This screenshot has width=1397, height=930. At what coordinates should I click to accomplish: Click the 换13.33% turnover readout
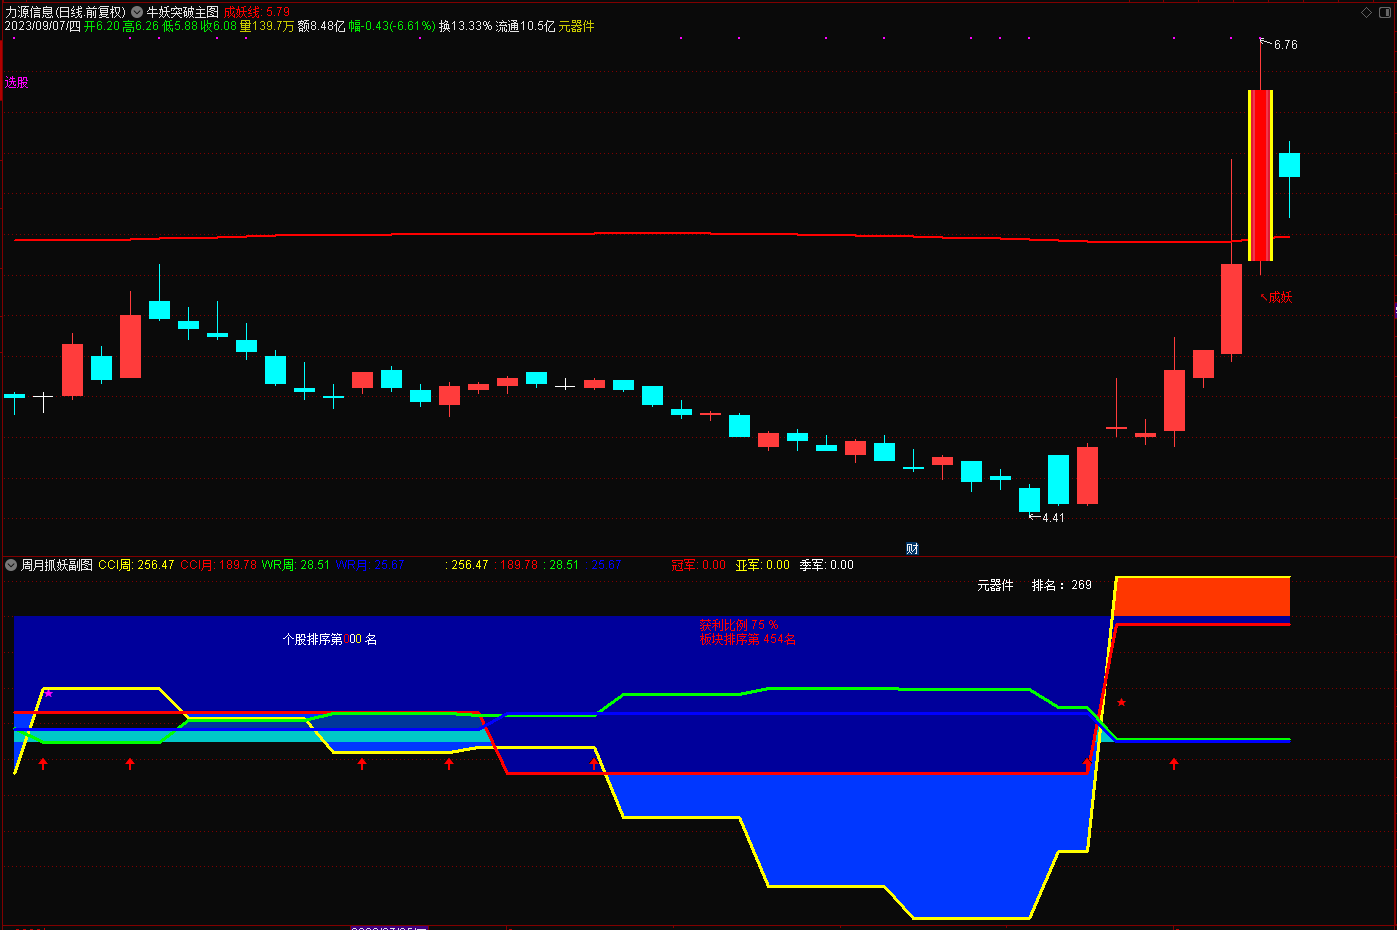coord(466,26)
